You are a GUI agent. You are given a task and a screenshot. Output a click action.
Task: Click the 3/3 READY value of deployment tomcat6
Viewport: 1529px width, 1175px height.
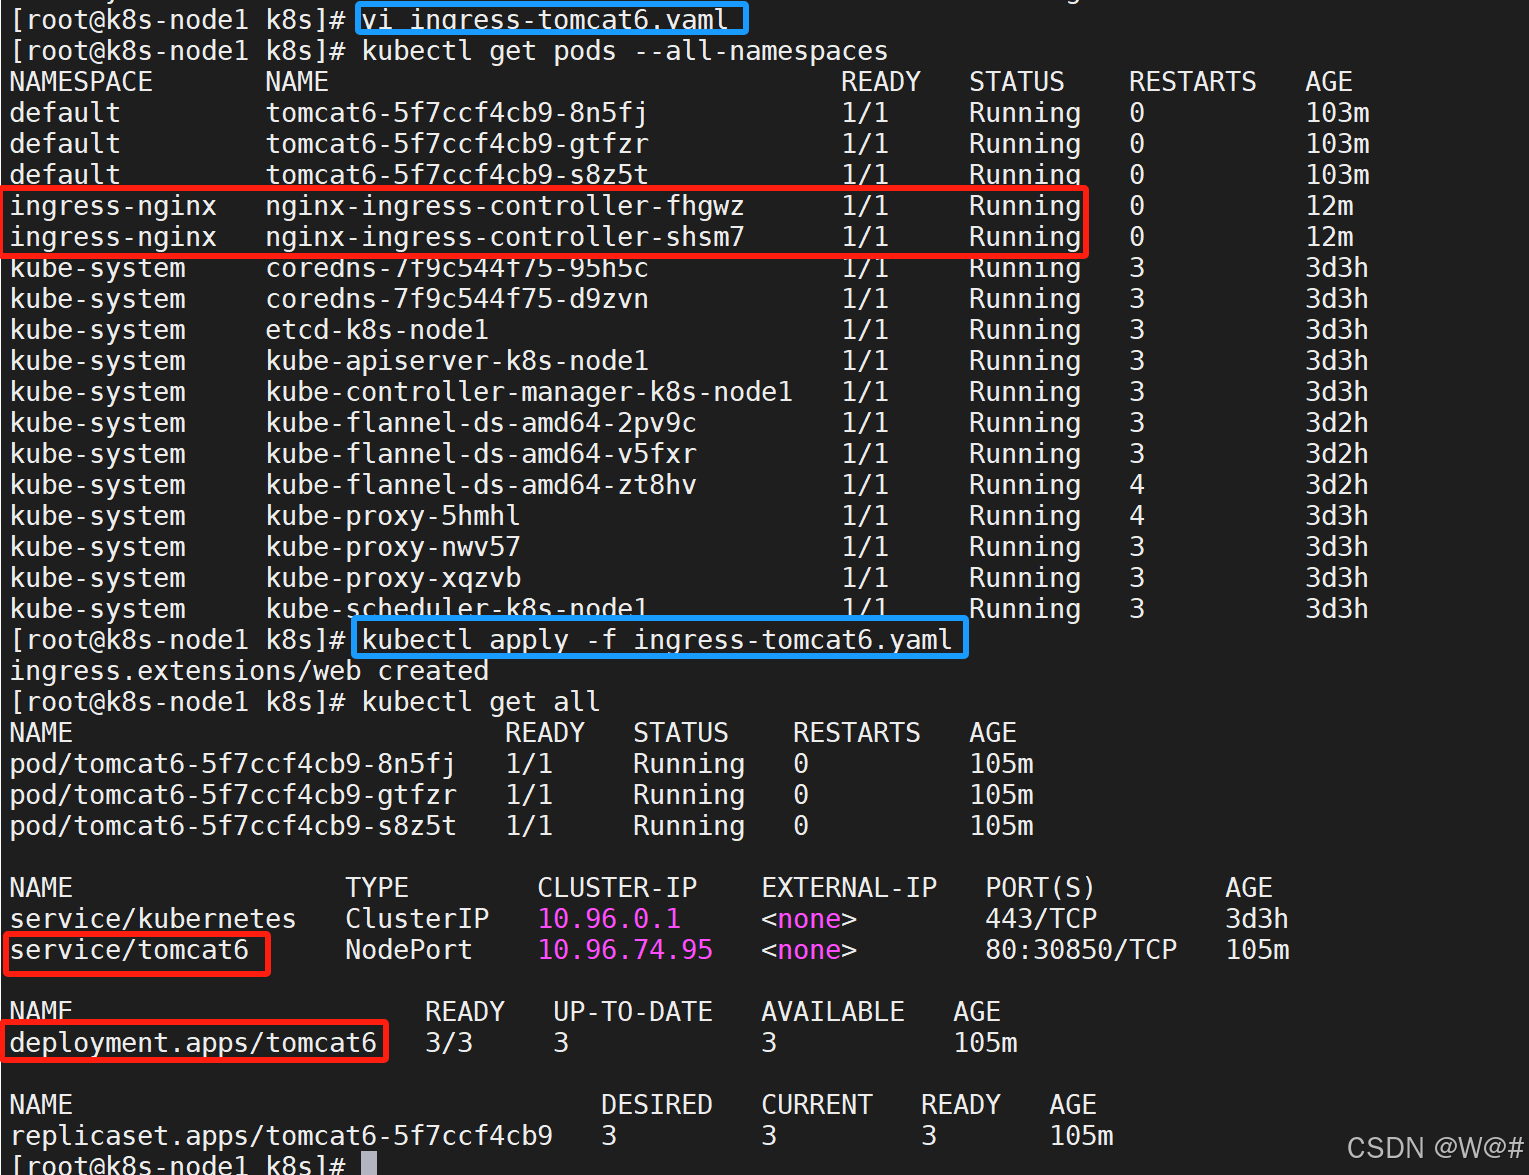click(449, 1043)
